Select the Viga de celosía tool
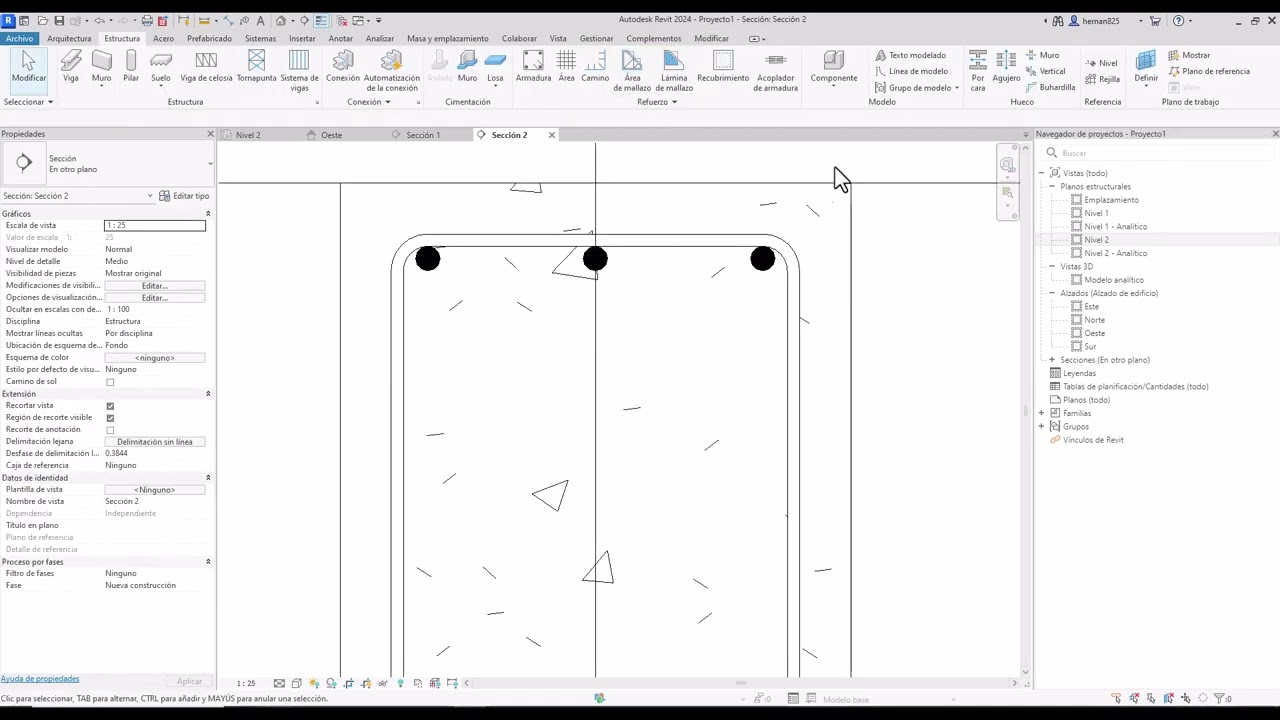Viewport: 1280px width, 720px height. pyautogui.click(x=206, y=67)
